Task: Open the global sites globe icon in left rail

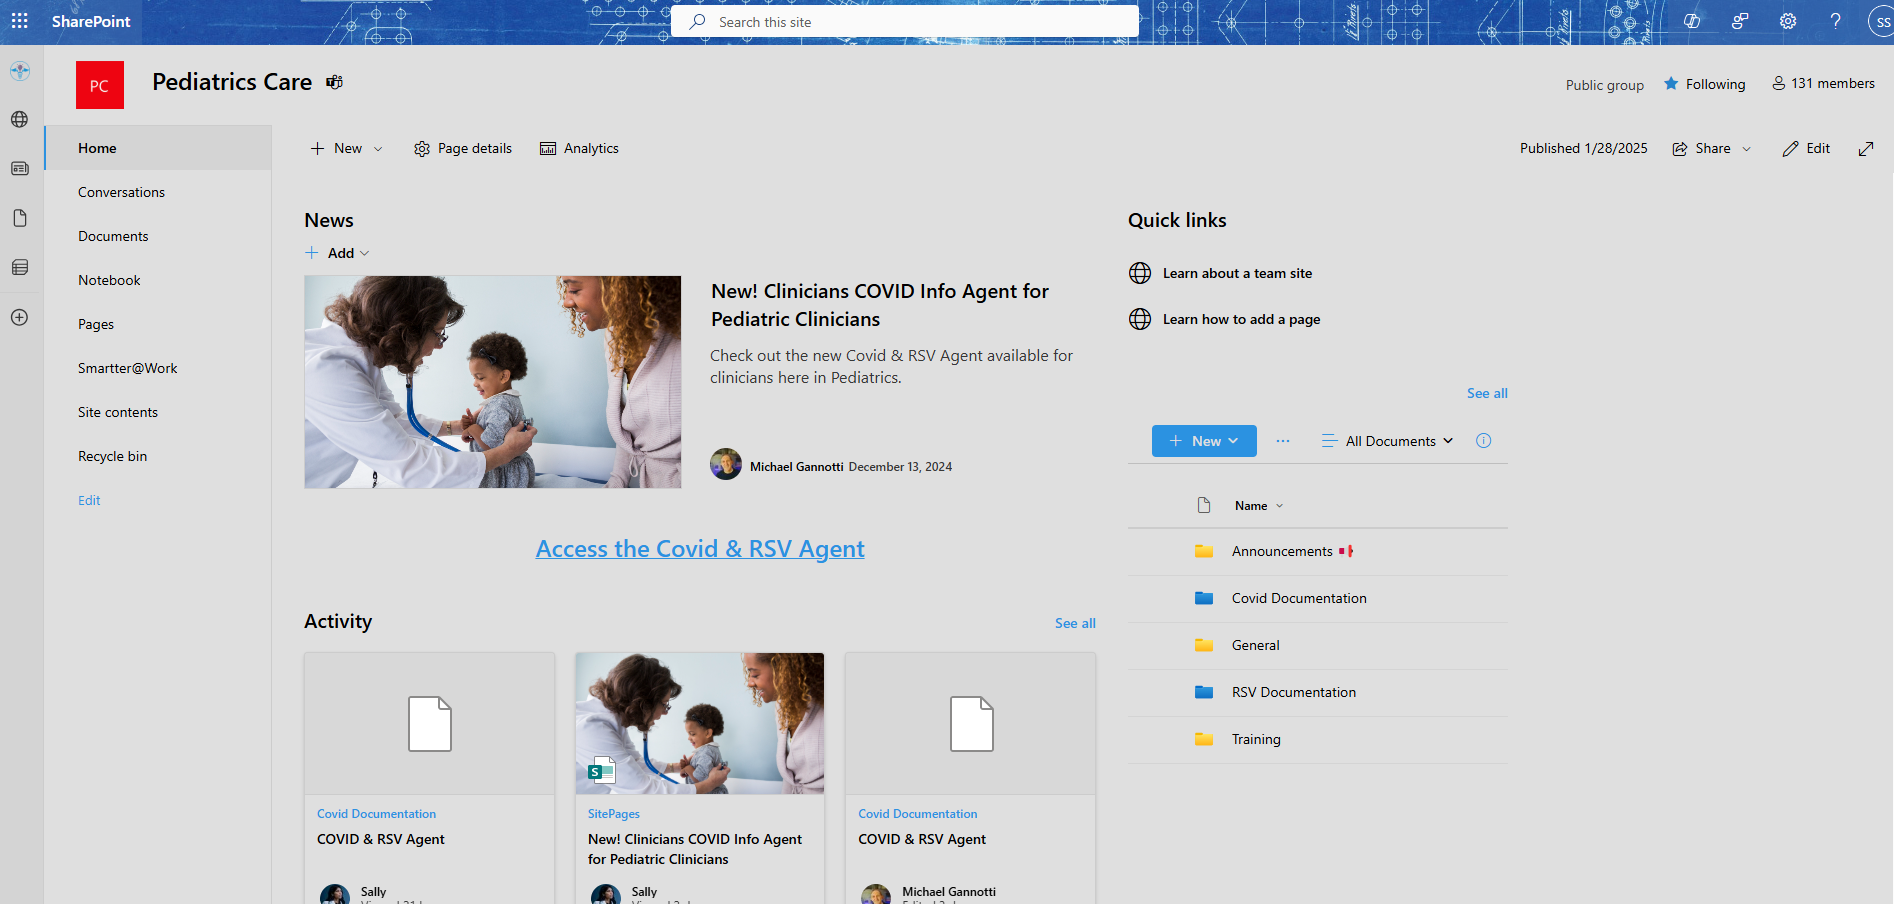Action: point(19,119)
